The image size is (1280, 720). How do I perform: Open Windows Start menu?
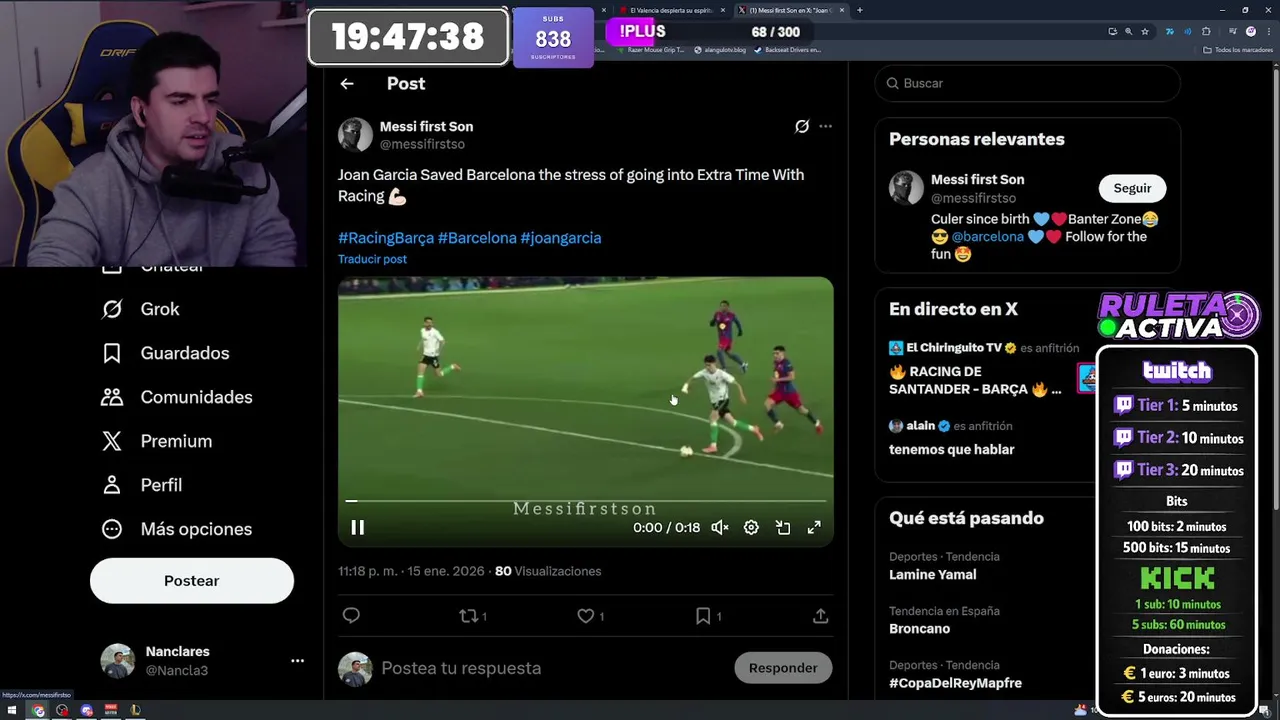pos(13,710)
